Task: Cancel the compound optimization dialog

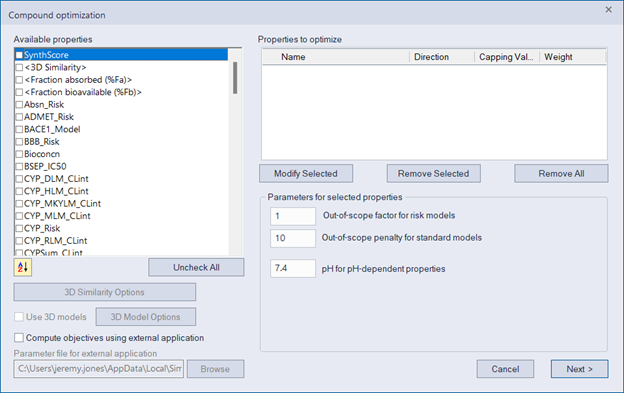Action: tap(505, 369)
